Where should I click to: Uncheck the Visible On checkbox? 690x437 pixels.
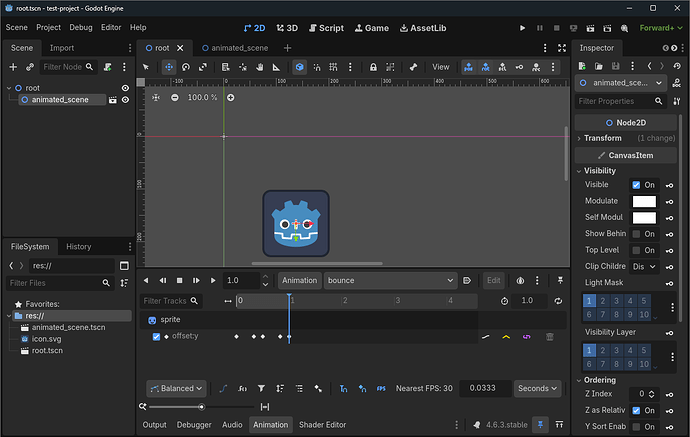(x=636, y=185)
